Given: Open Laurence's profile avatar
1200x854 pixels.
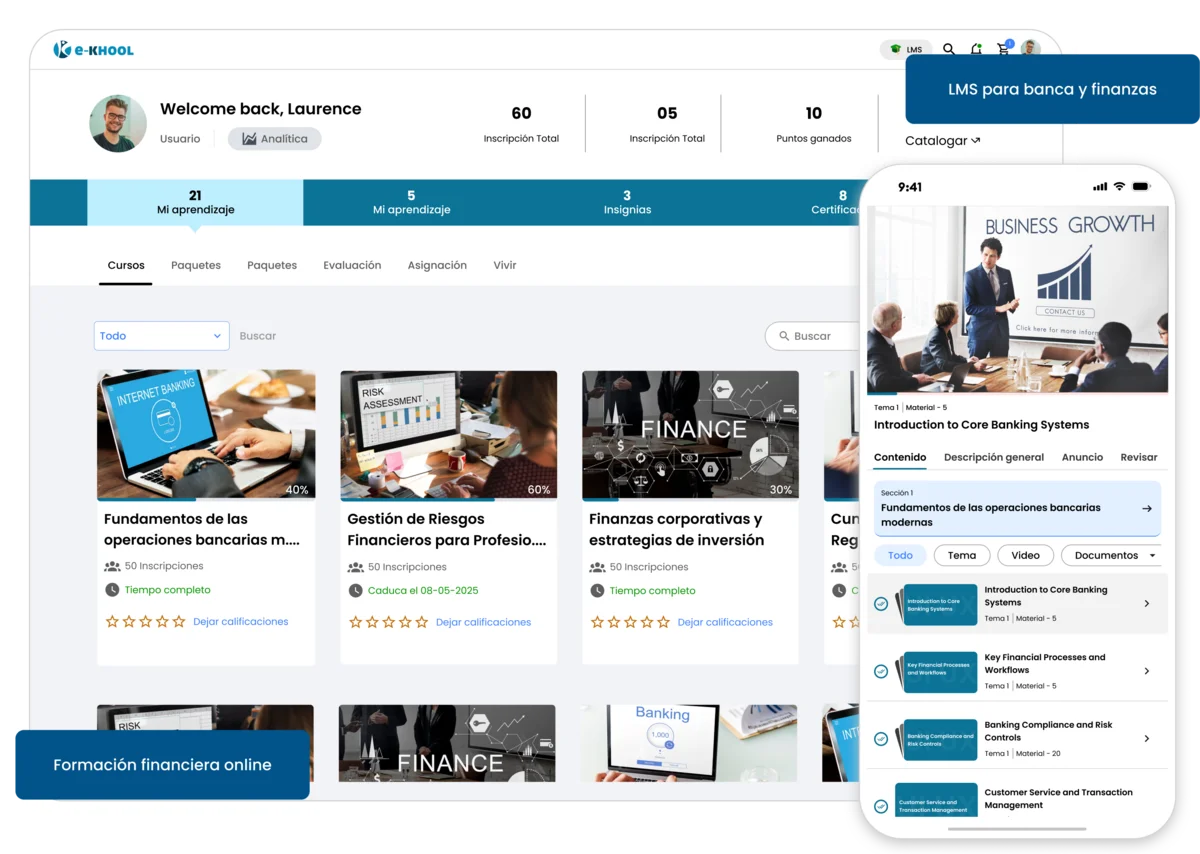Looking at the screenshot, I should click(x=117, y=123).
